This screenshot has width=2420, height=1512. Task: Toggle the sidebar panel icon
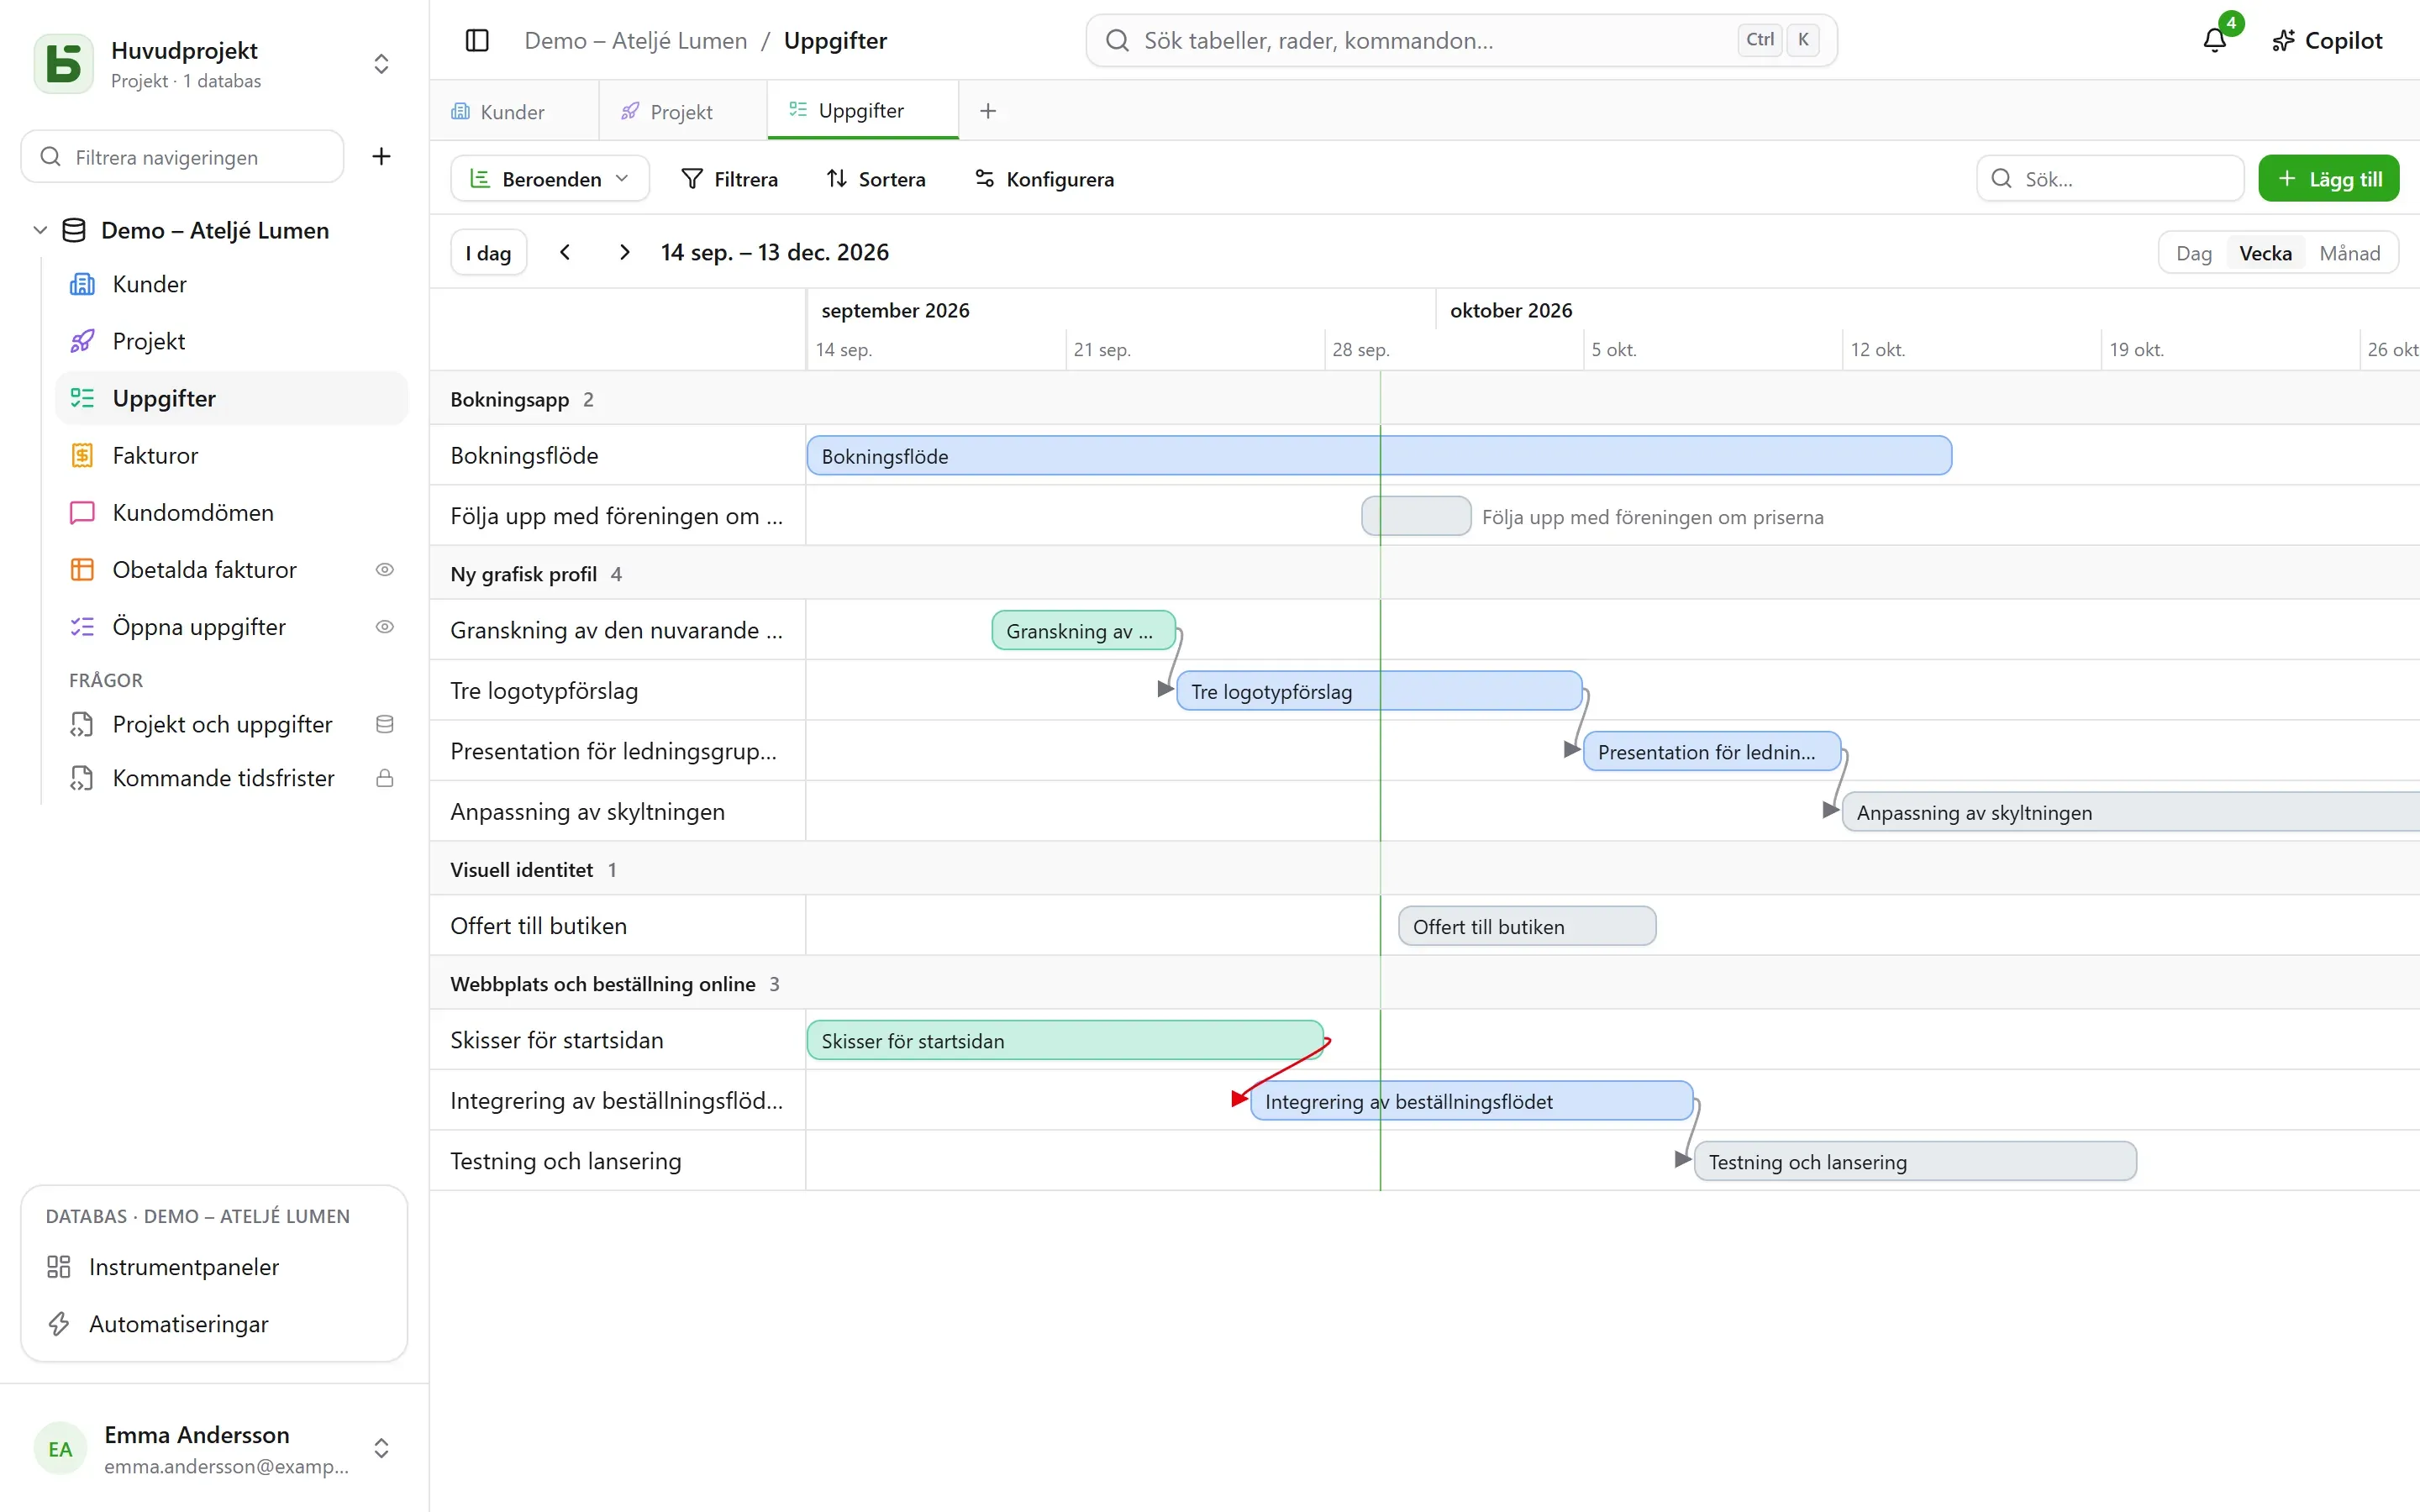pos(477,41)
